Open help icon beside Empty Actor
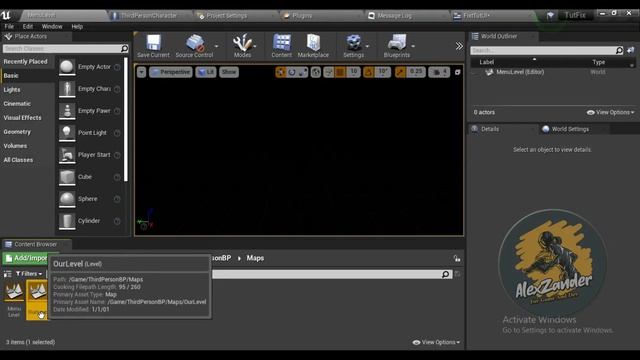 117,67
